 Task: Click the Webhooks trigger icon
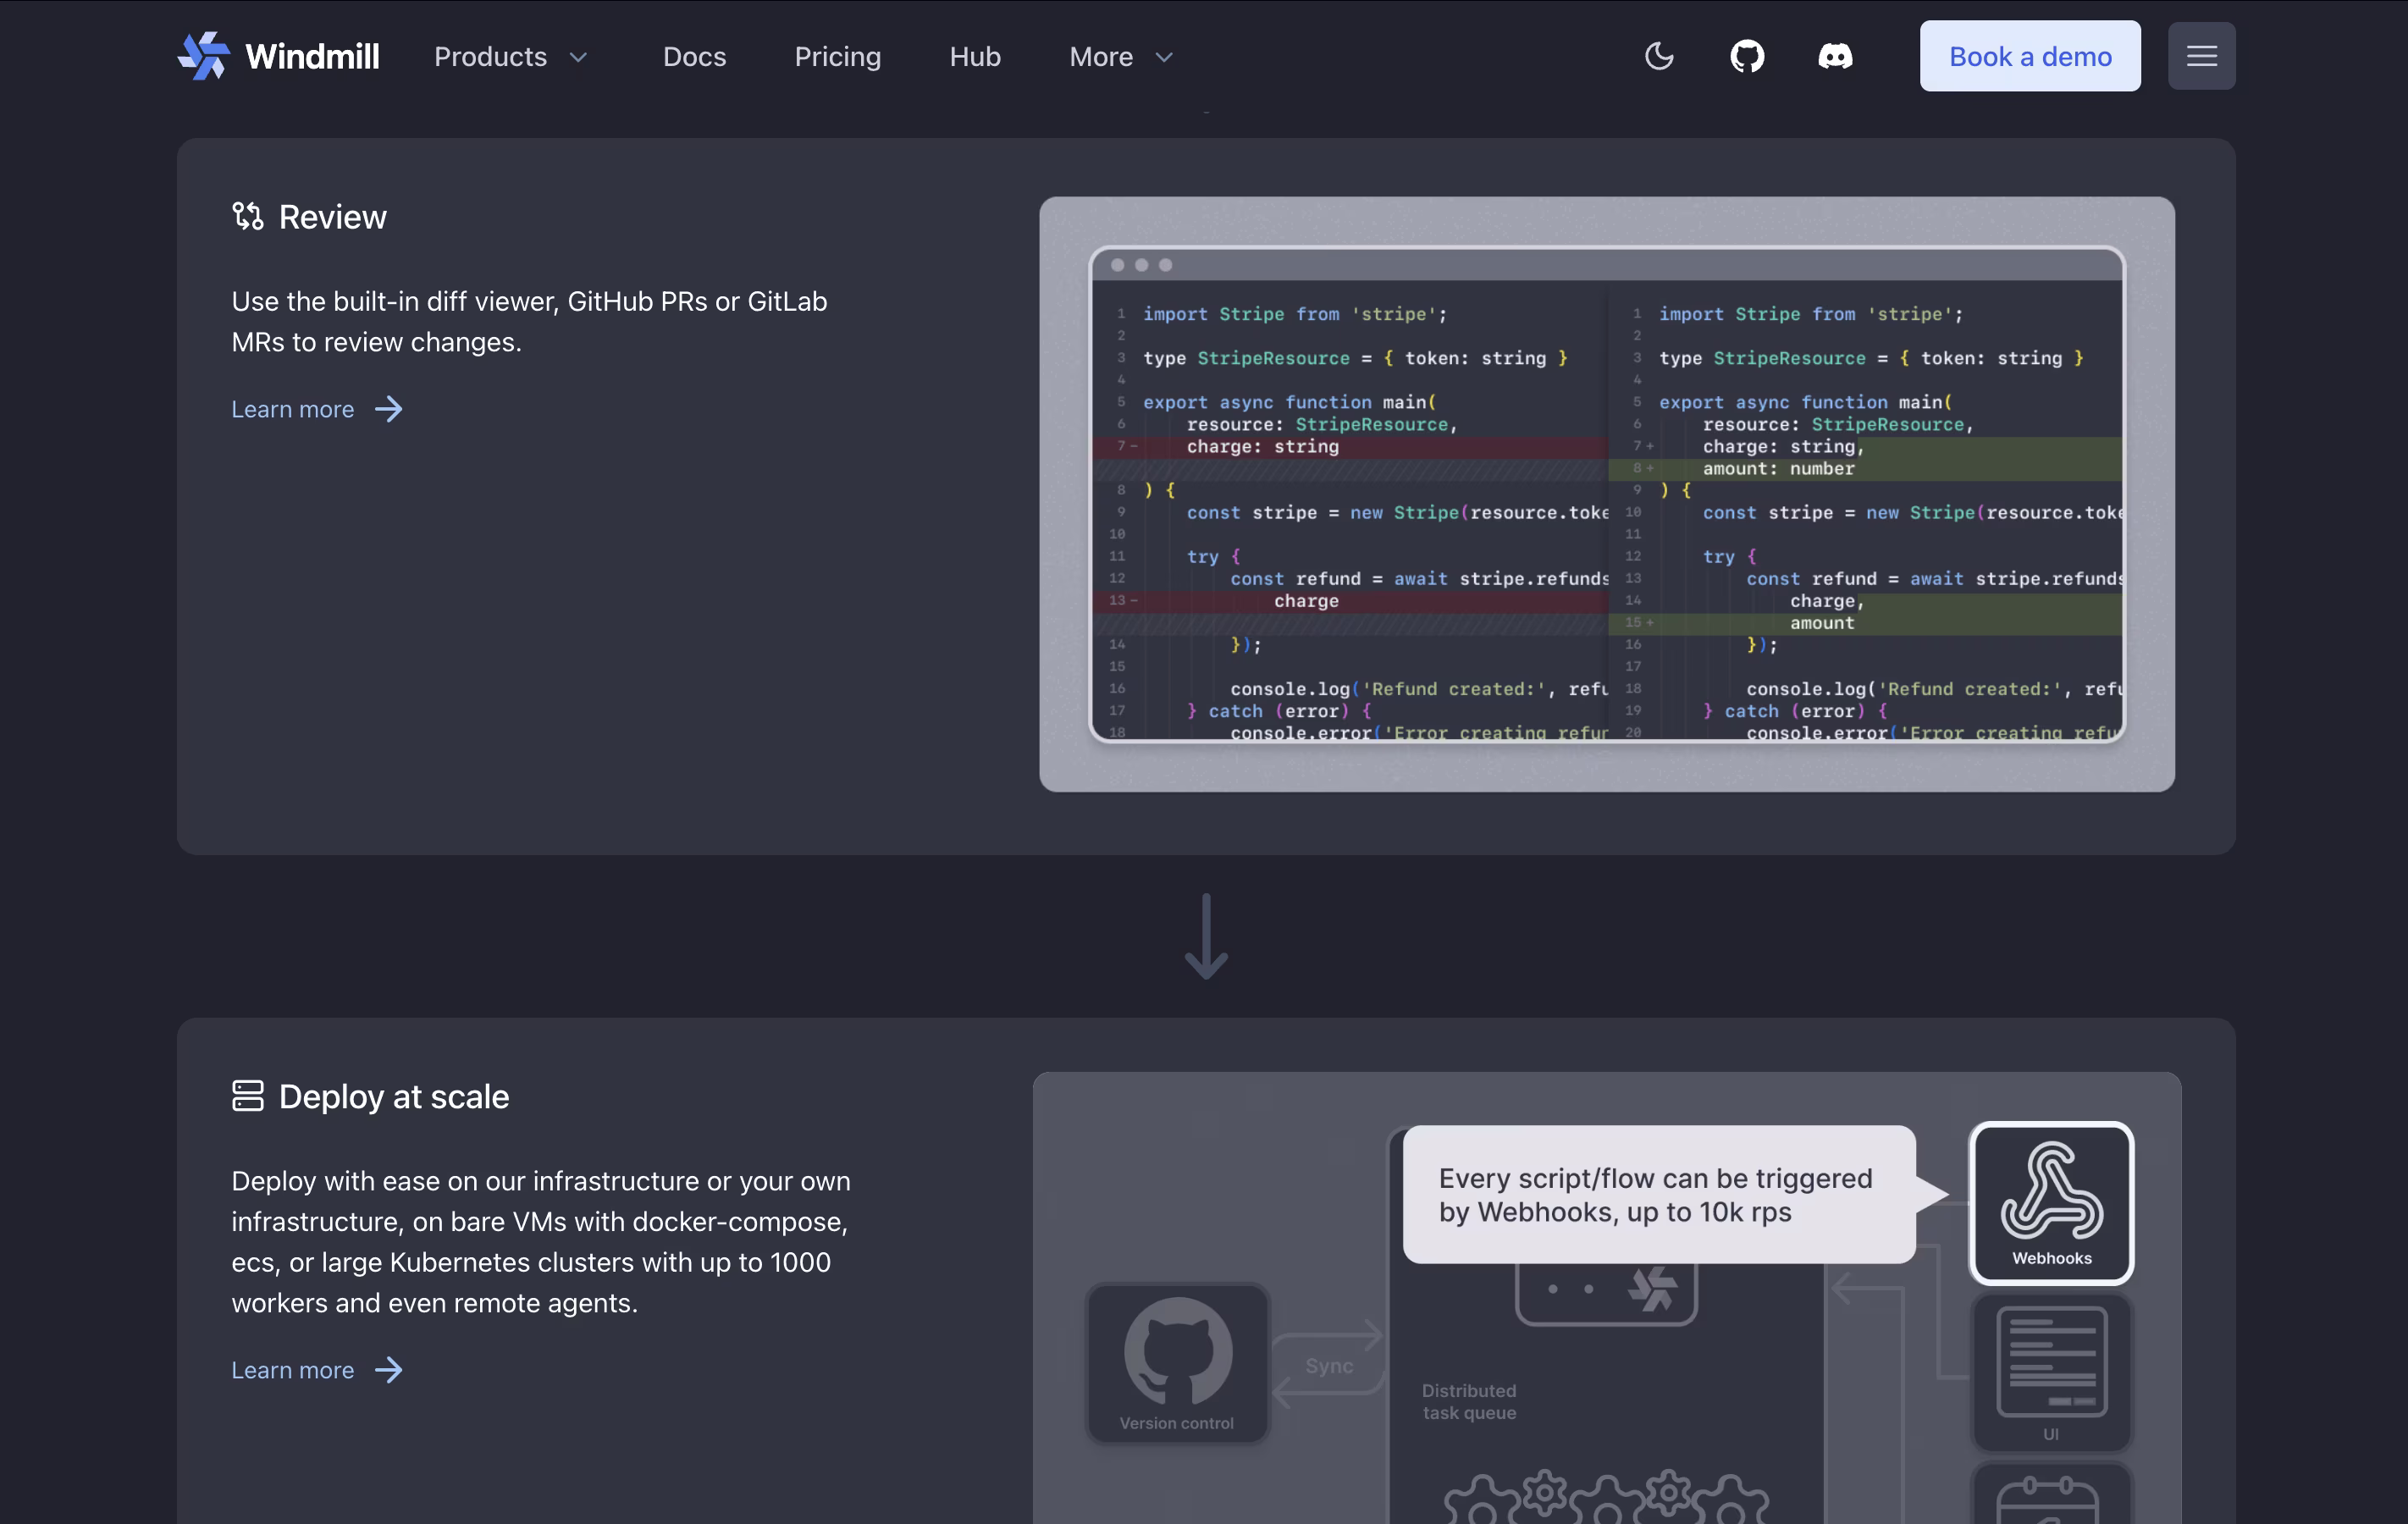click(2051, 1203)
